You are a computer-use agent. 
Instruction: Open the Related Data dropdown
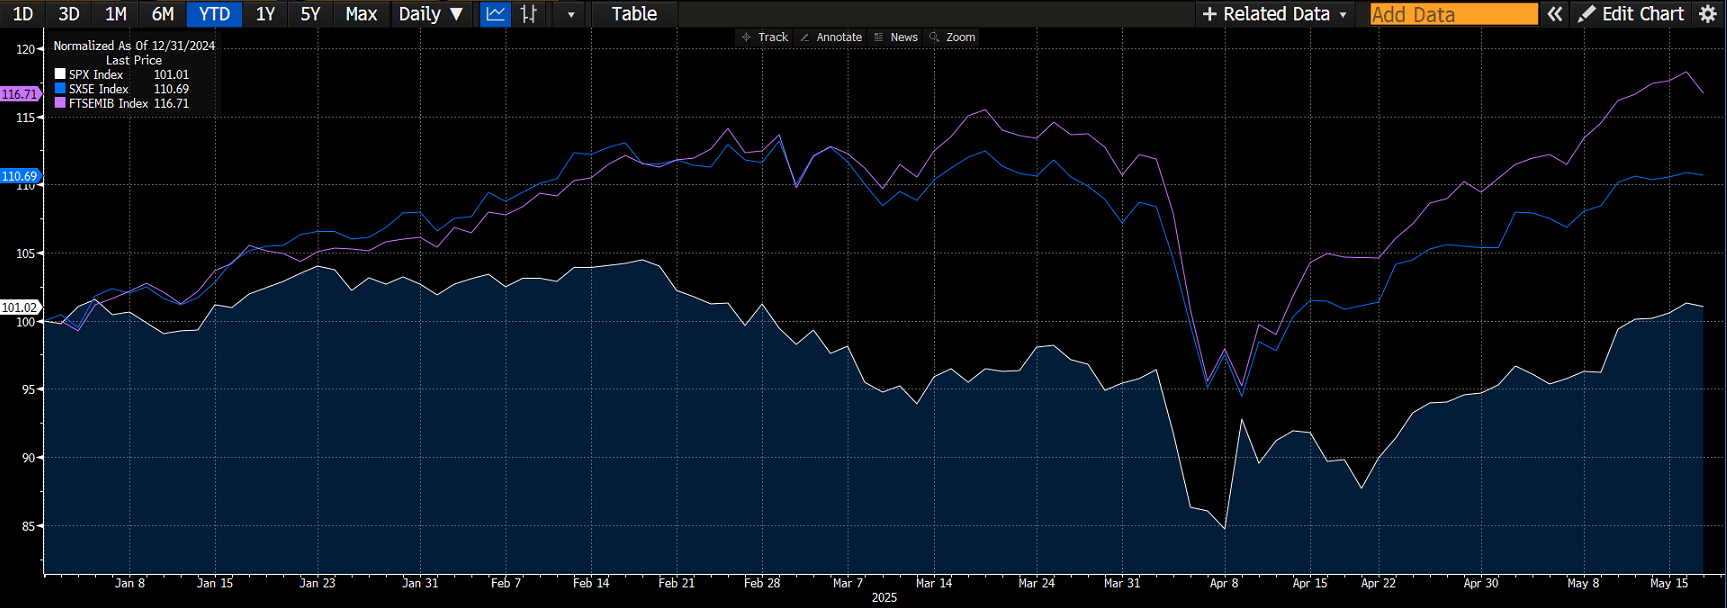(x=1275, y=14)
